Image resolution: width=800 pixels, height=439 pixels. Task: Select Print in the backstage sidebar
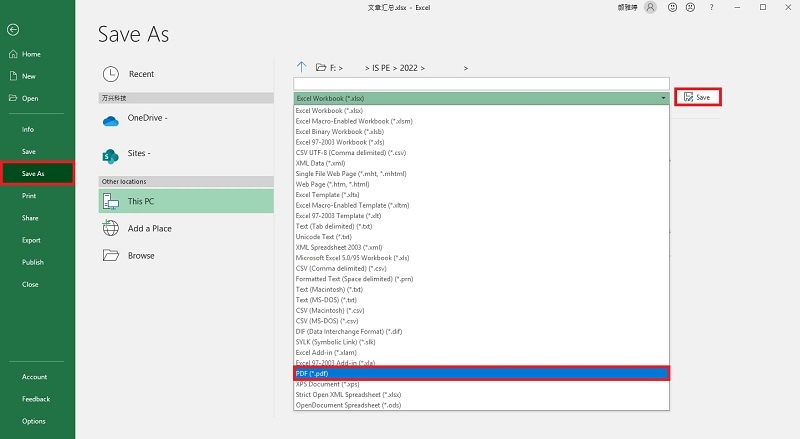coord(29,196)
